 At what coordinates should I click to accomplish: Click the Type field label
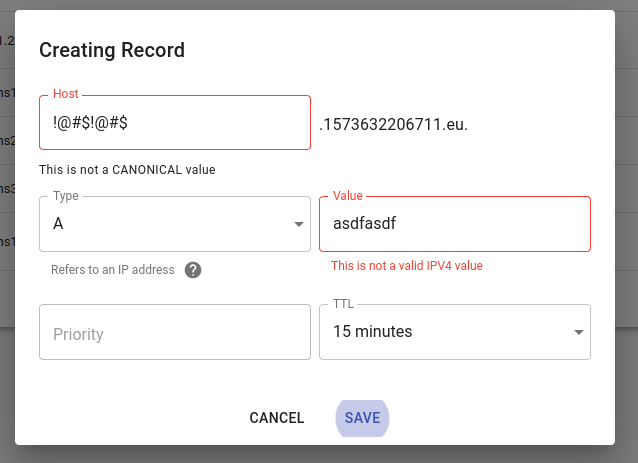pos(66,196)
